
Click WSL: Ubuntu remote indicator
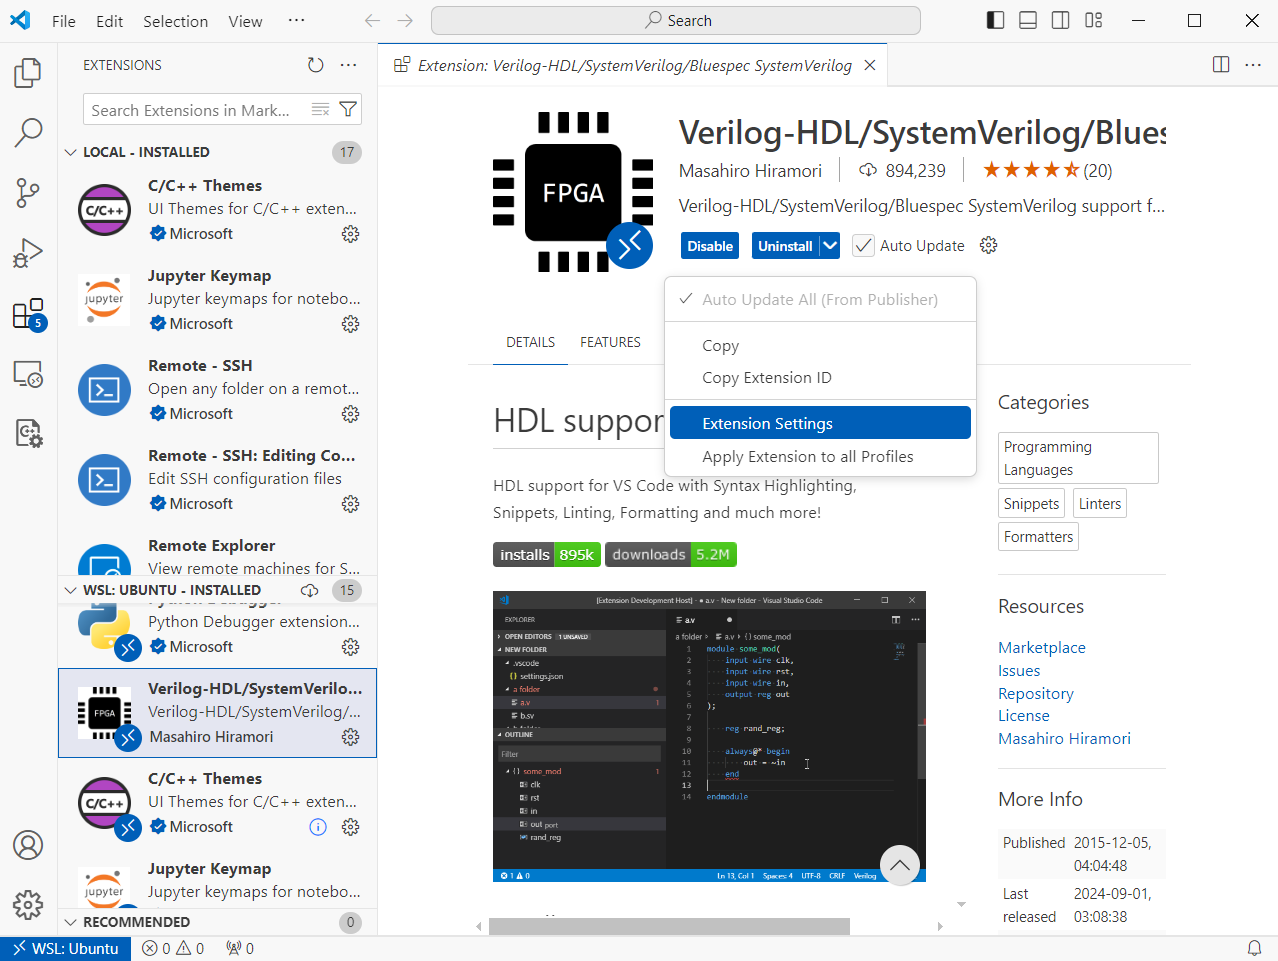pyautogui.click(x=65, y=948)
